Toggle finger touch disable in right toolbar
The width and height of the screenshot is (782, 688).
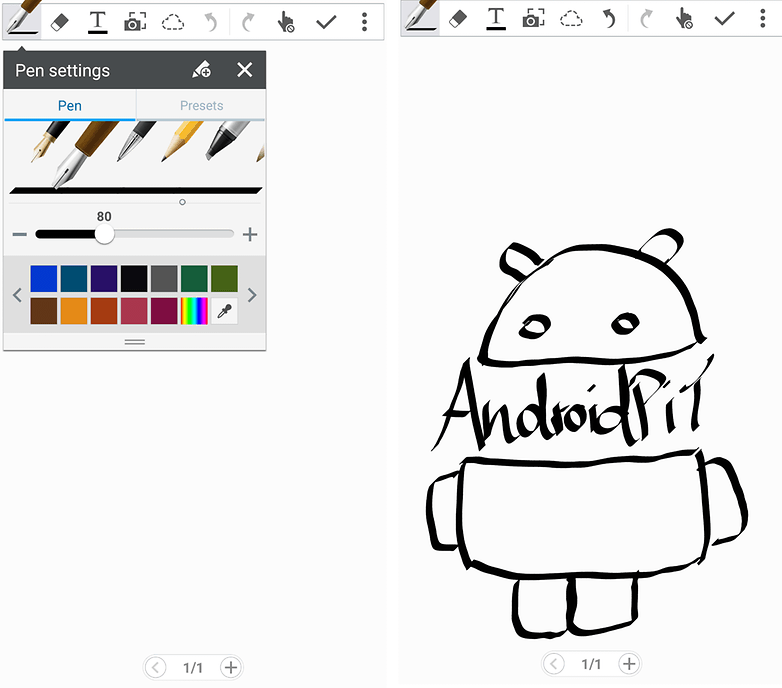coord(684,19)
